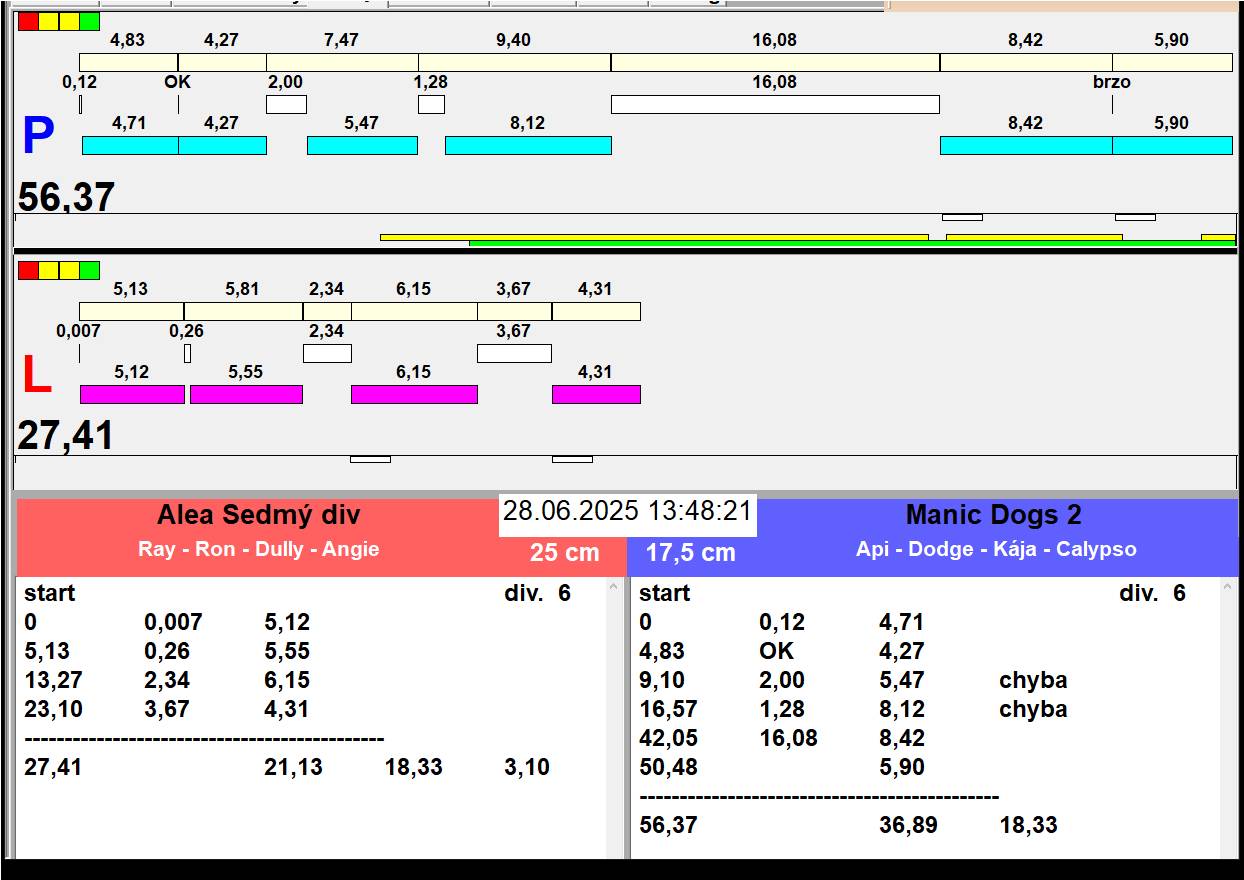
Task: Click the green start light in lane L
Action: click(90, 270)
